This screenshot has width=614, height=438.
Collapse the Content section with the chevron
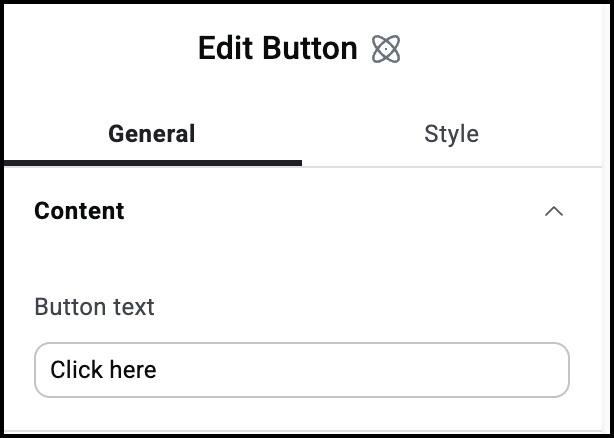coord(554,211)
